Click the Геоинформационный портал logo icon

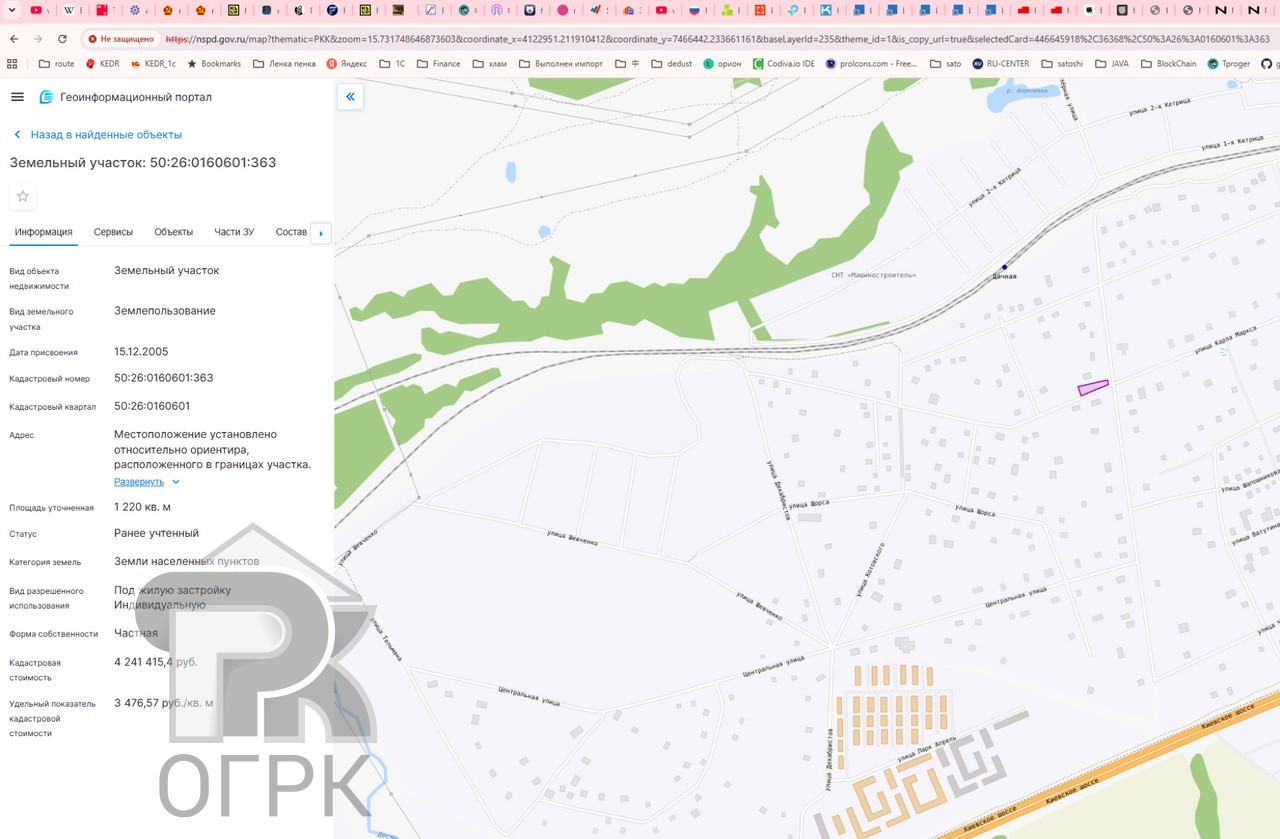pos(46,97)
